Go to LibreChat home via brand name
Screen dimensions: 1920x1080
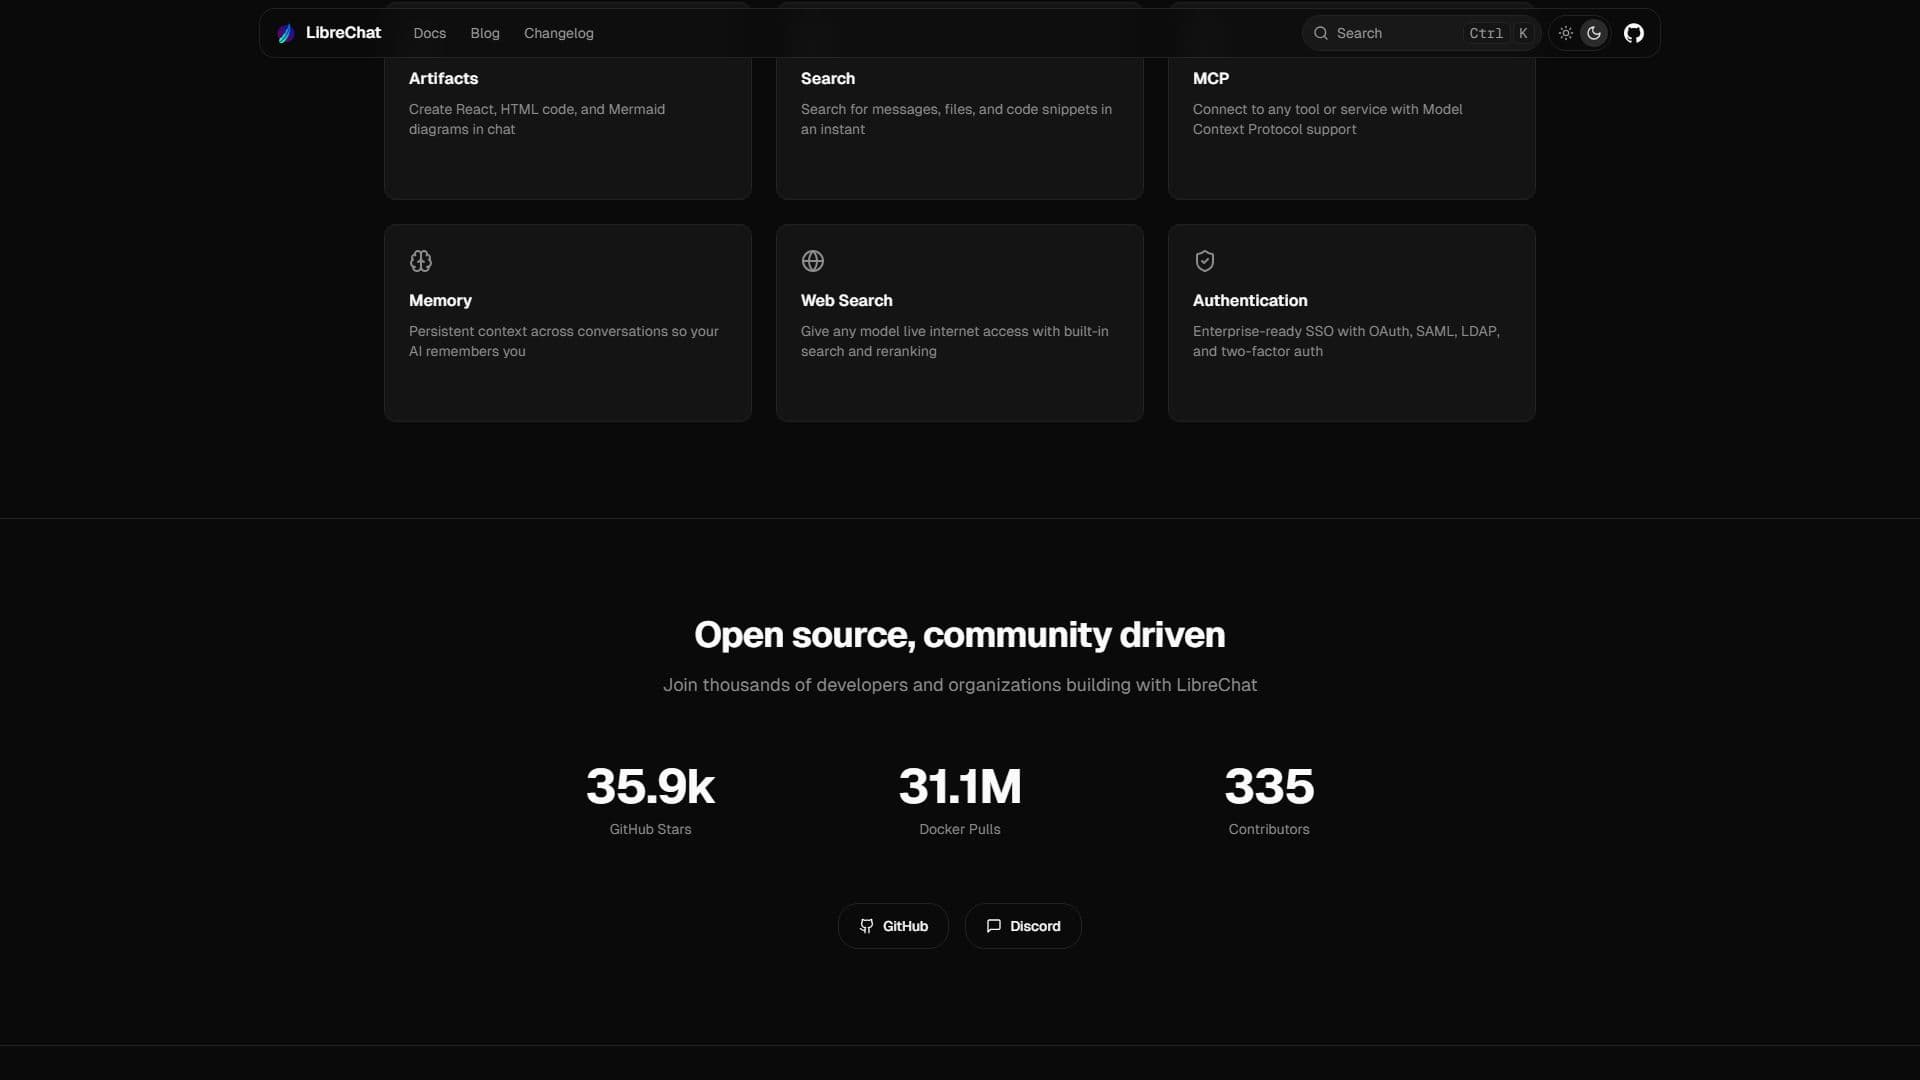point(343,33)
